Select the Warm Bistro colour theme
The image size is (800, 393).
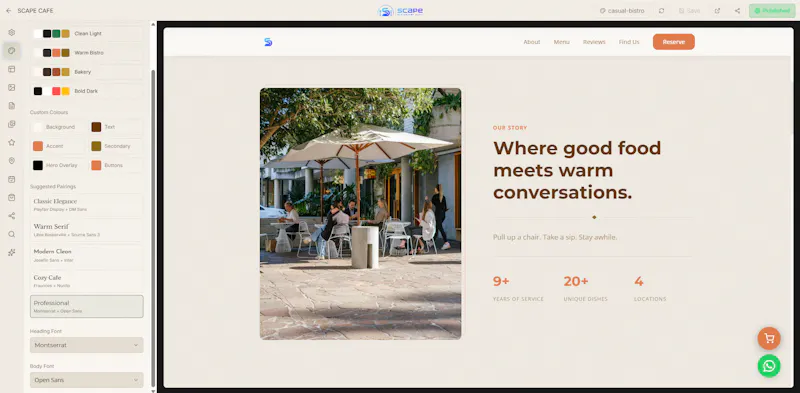pyautogui.click(x=86, y=53)
